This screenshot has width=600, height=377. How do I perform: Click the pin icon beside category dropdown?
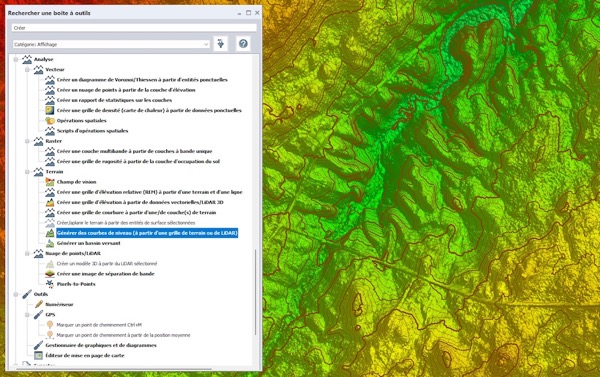pyautogui.click(x=220, y=44)
